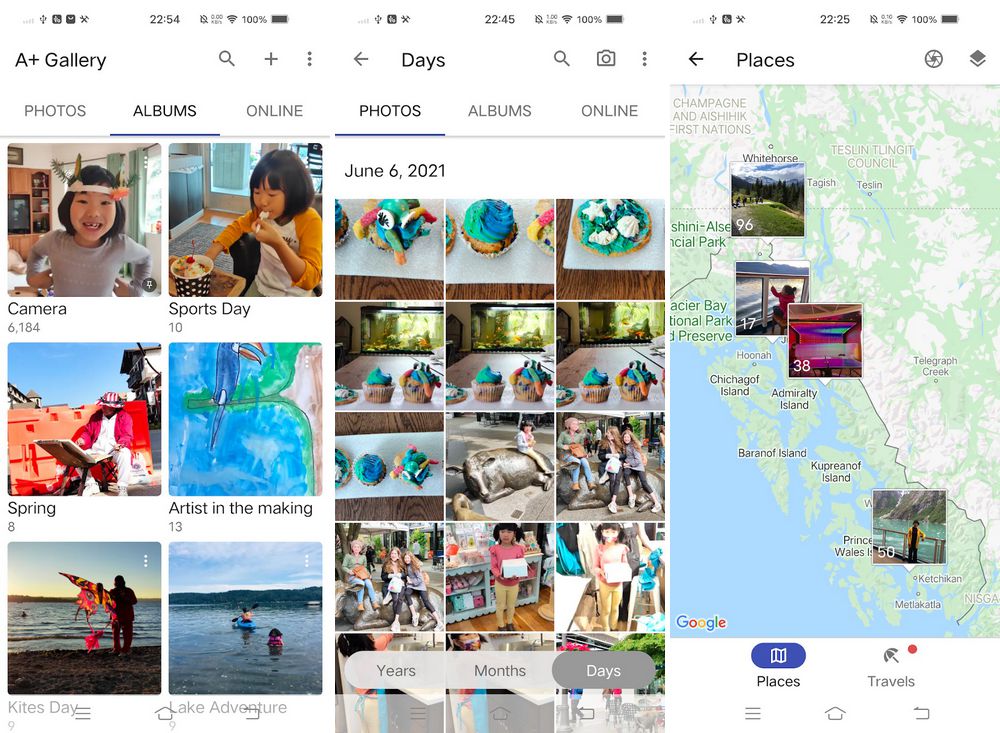Open the Days screen three-dot overflow menu
1000x733 pixels.
tap(644, 59)
